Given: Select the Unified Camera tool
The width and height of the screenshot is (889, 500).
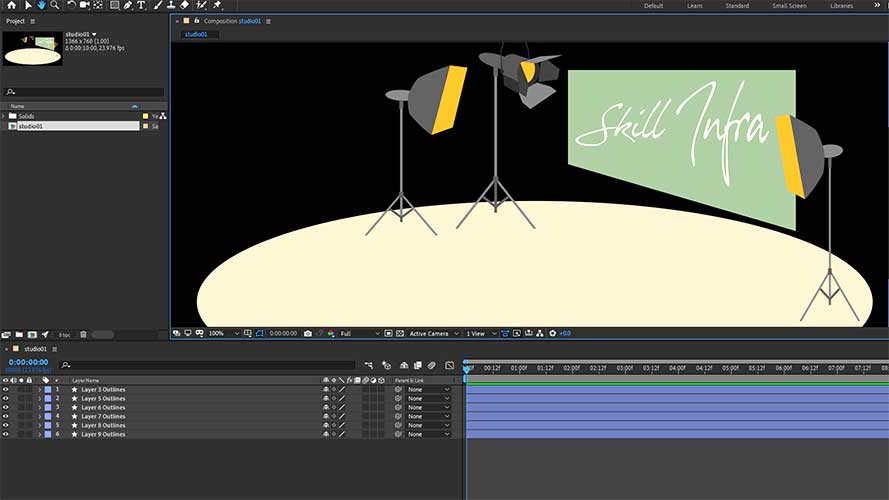Looking at the screenshot, I should point(84,5).
